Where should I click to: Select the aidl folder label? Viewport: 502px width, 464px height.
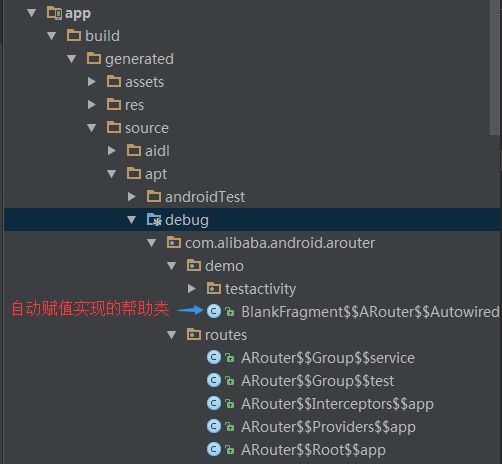click(x=157, y=151)
